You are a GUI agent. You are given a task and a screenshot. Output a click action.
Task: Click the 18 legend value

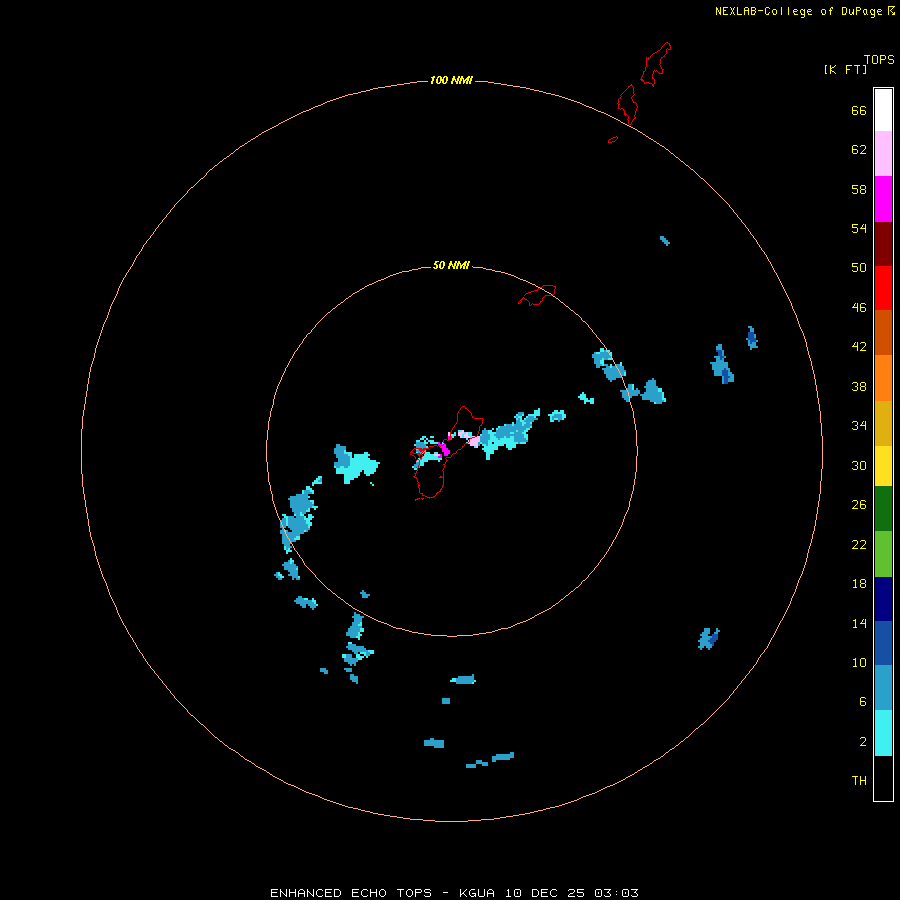pos(859,583)
